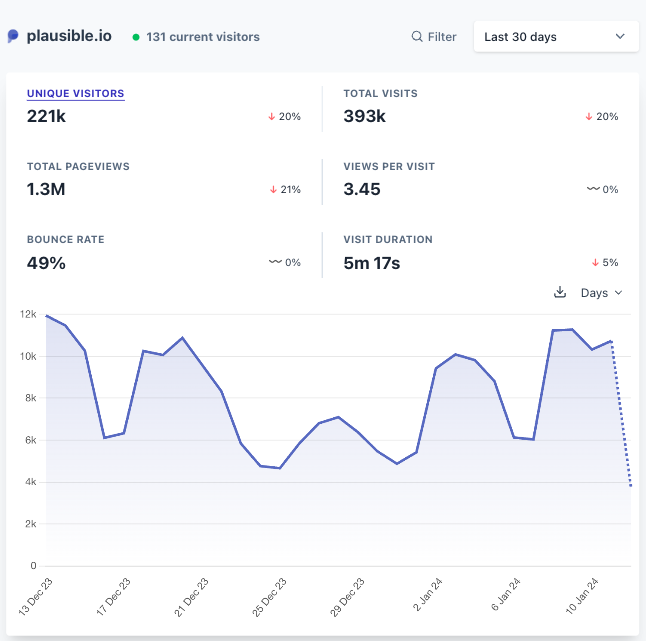Click the 4k y-axis label
This screenshot has height=641, width=646.
pyautogui.click(x=30, y=482)
